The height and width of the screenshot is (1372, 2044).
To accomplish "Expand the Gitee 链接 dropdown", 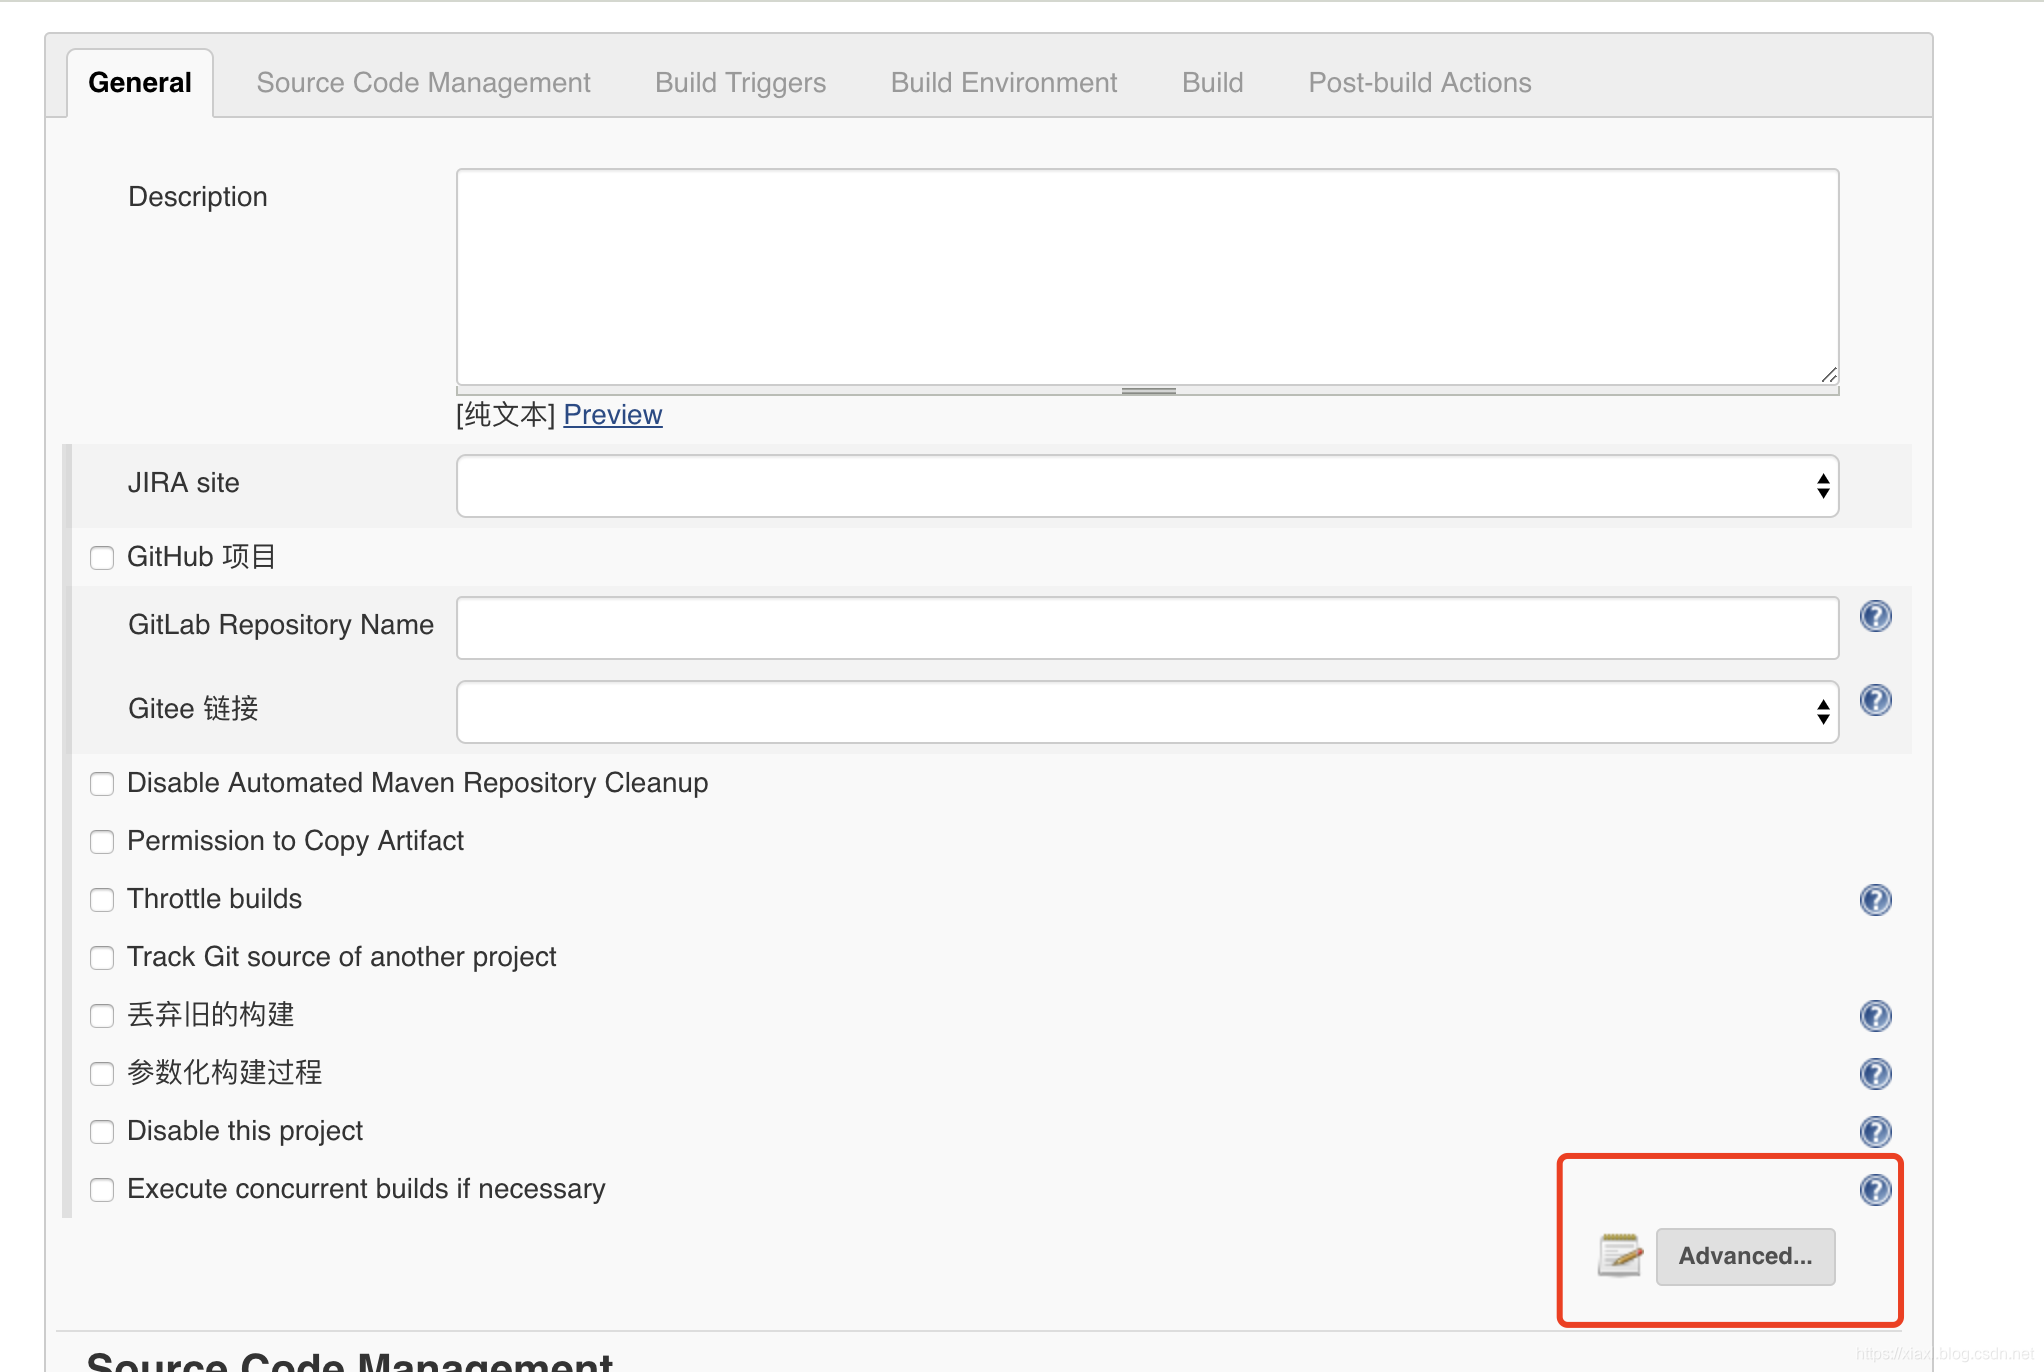I will pos(1147,712).
